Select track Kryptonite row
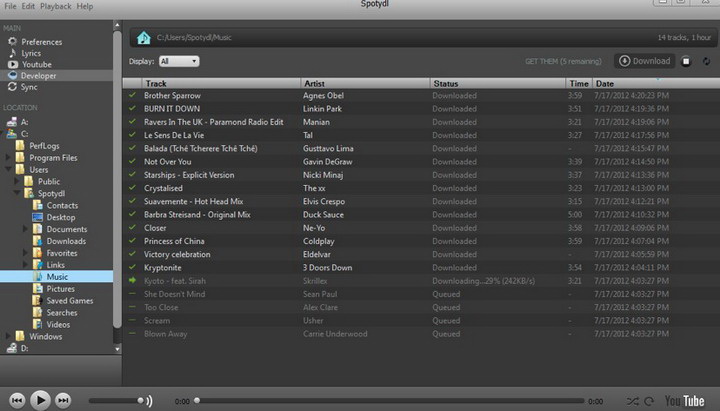Image resolution: width=720 pixels, height=411 pixels. click(420, 267)
